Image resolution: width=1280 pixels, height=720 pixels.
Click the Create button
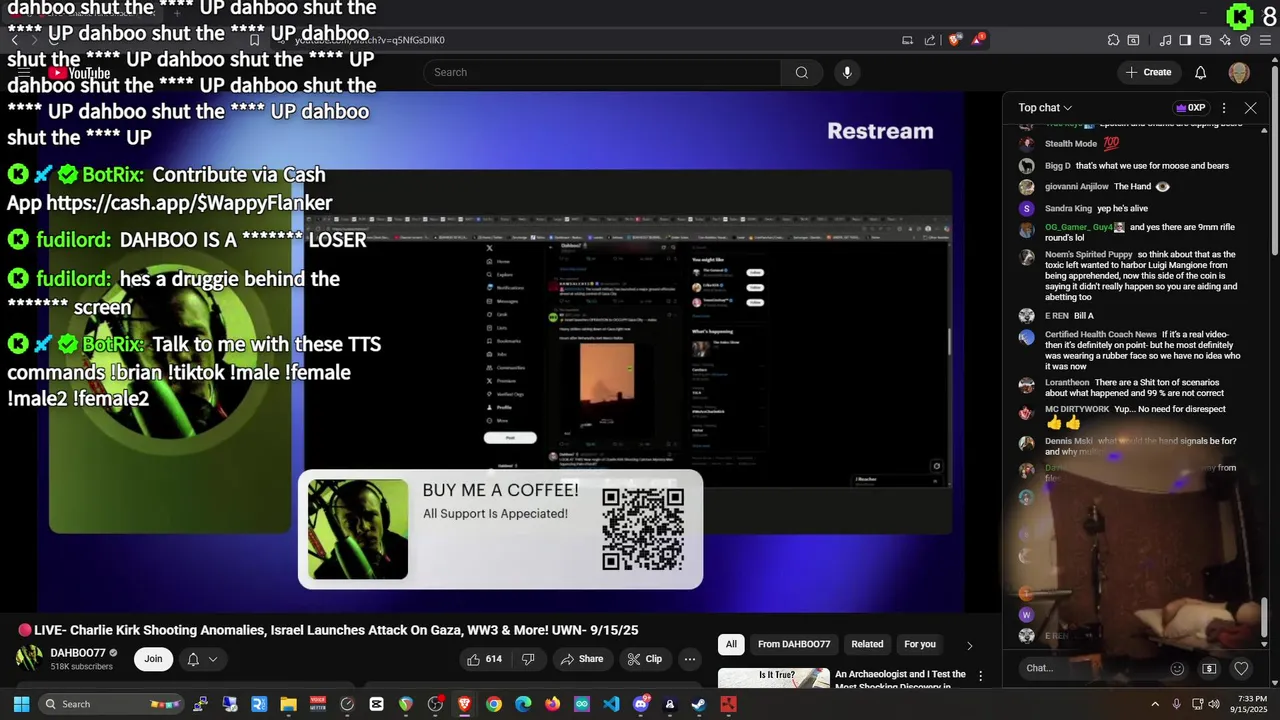coord(1148,72)
